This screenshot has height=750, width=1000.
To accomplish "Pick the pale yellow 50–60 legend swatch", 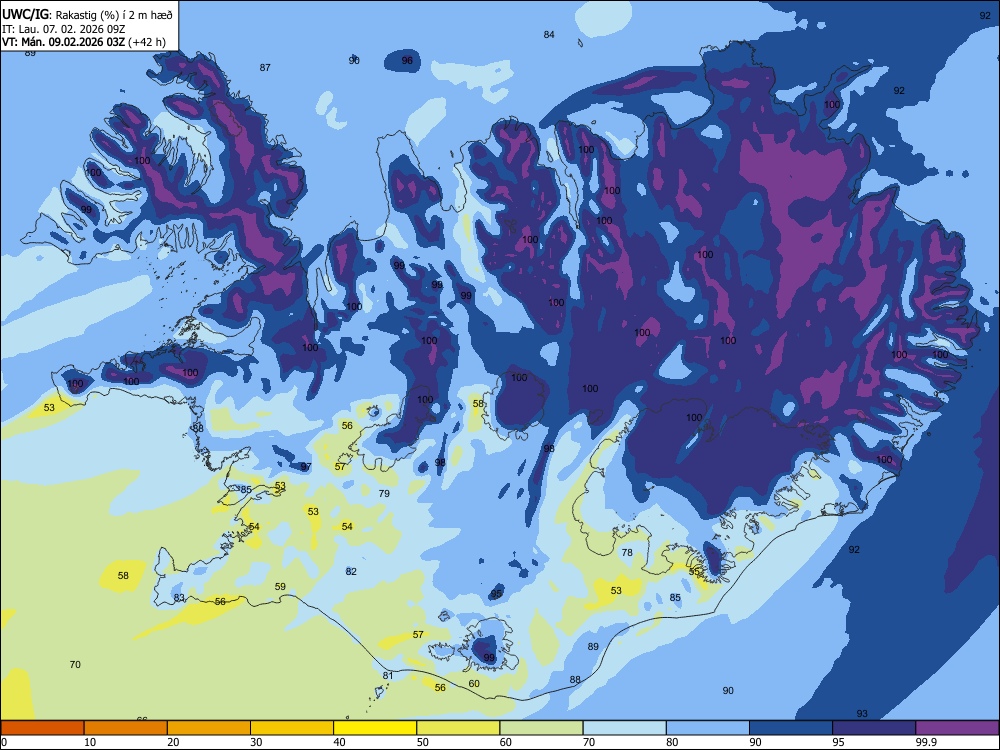I will tap(459, 728).
